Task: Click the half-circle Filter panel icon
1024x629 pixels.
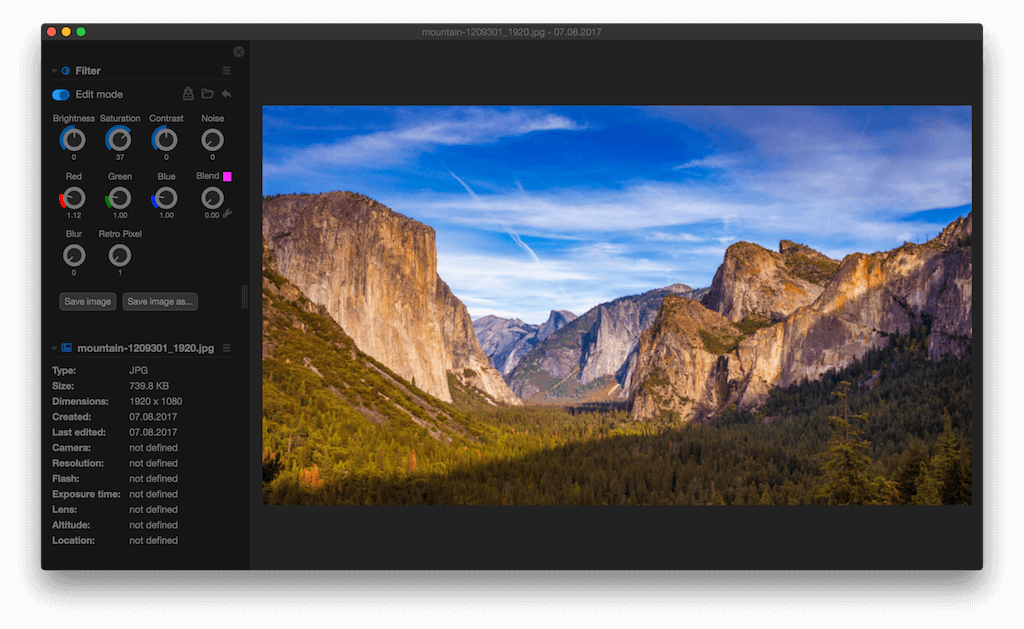Action: (65, 71)
